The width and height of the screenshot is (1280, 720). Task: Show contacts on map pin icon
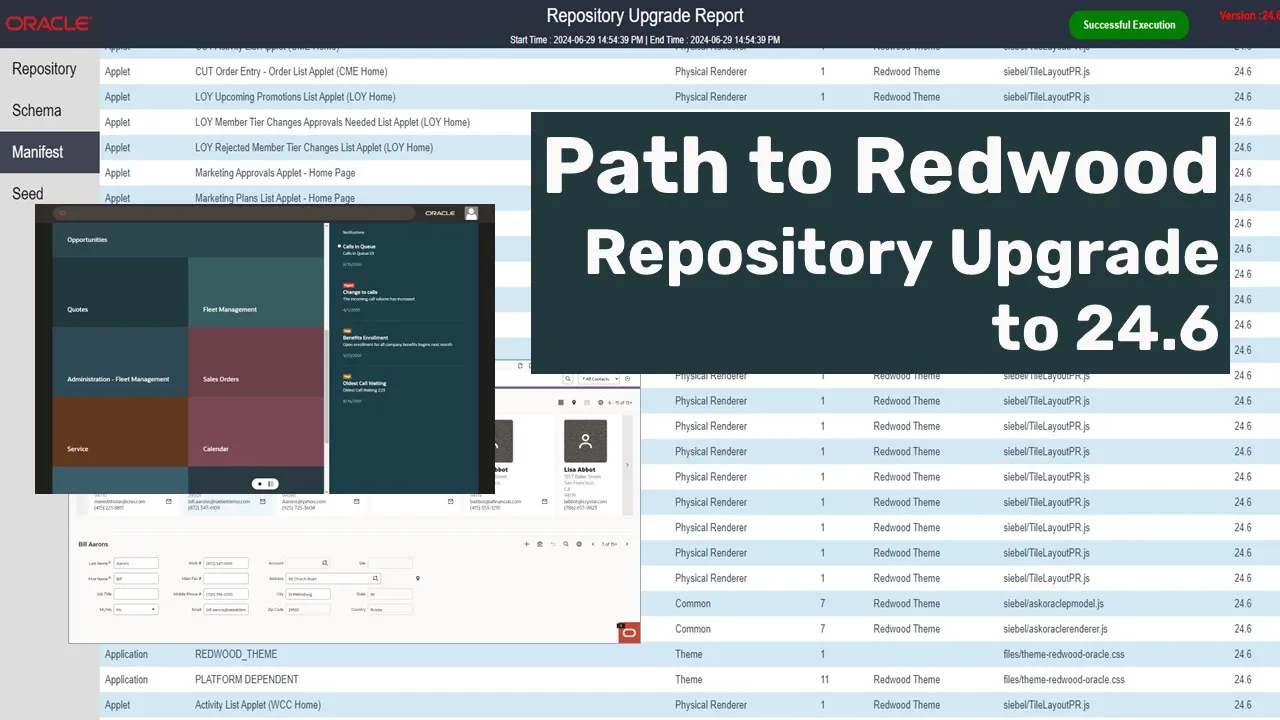(574, 402)
